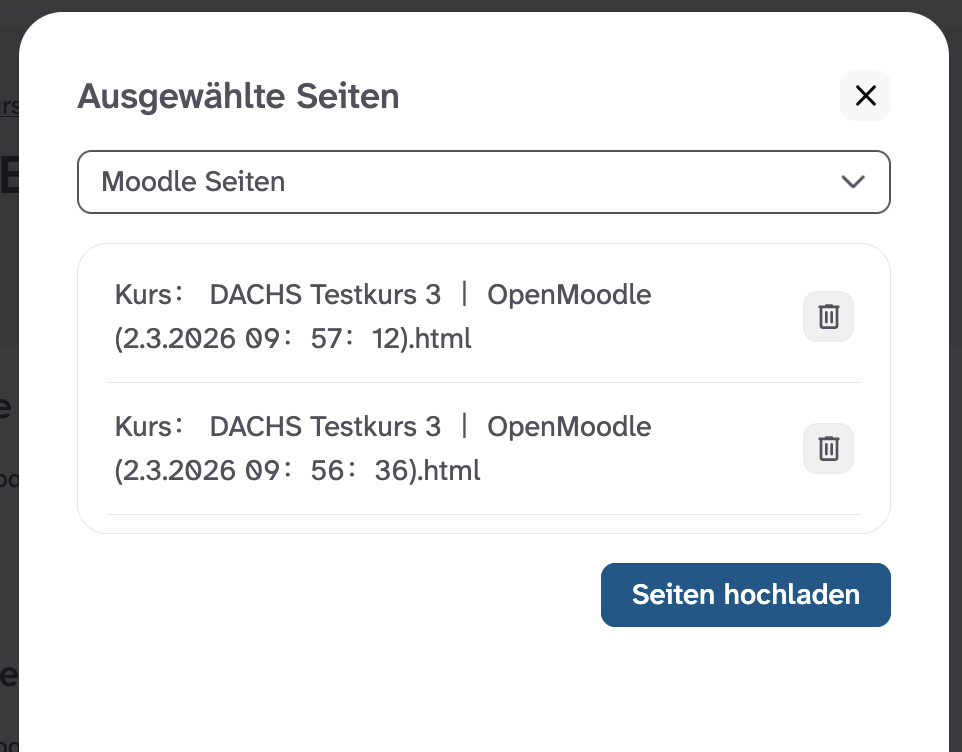
Task: Upload pages using the blue button
Action: coord(745,594)
